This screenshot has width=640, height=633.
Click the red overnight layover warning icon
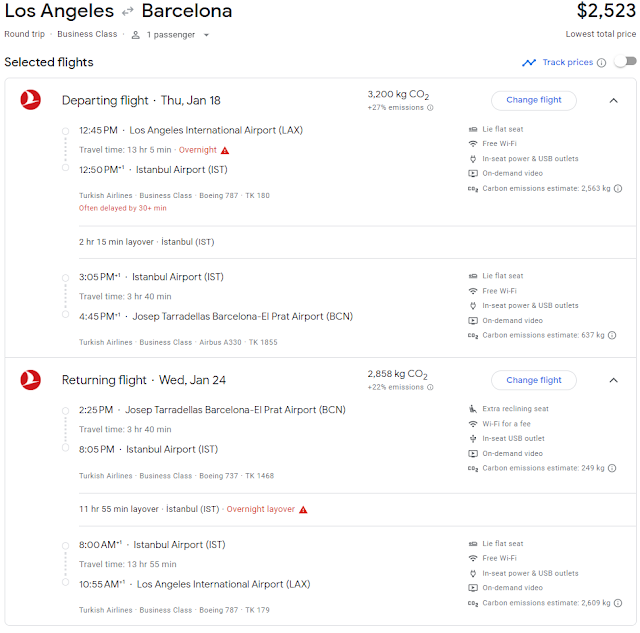[303, 509]
